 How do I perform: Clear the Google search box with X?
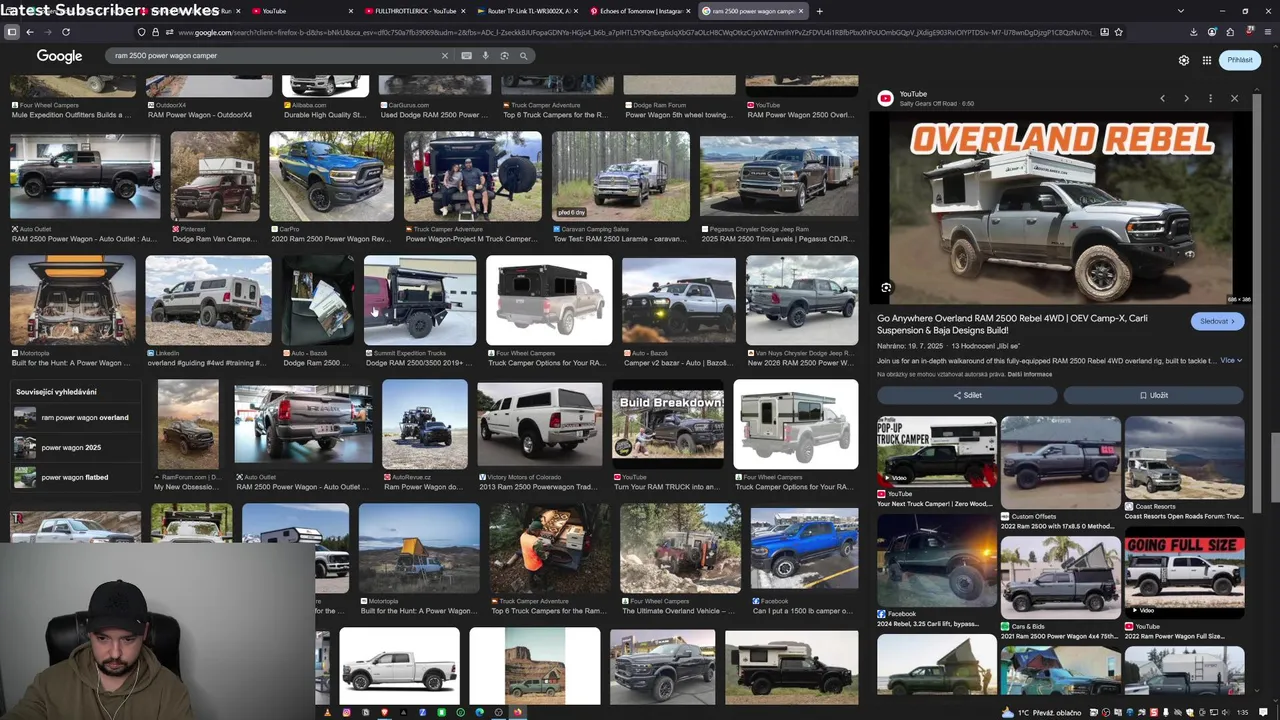tap(445, 56)
